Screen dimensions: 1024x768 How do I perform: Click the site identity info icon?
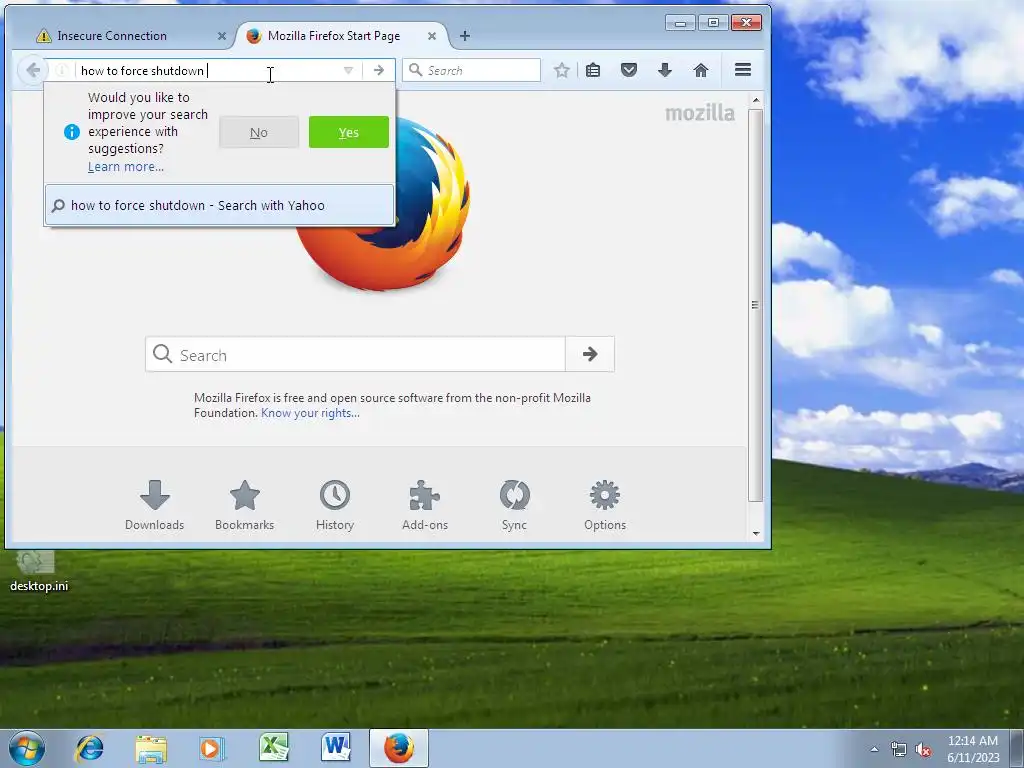(61, 70)
